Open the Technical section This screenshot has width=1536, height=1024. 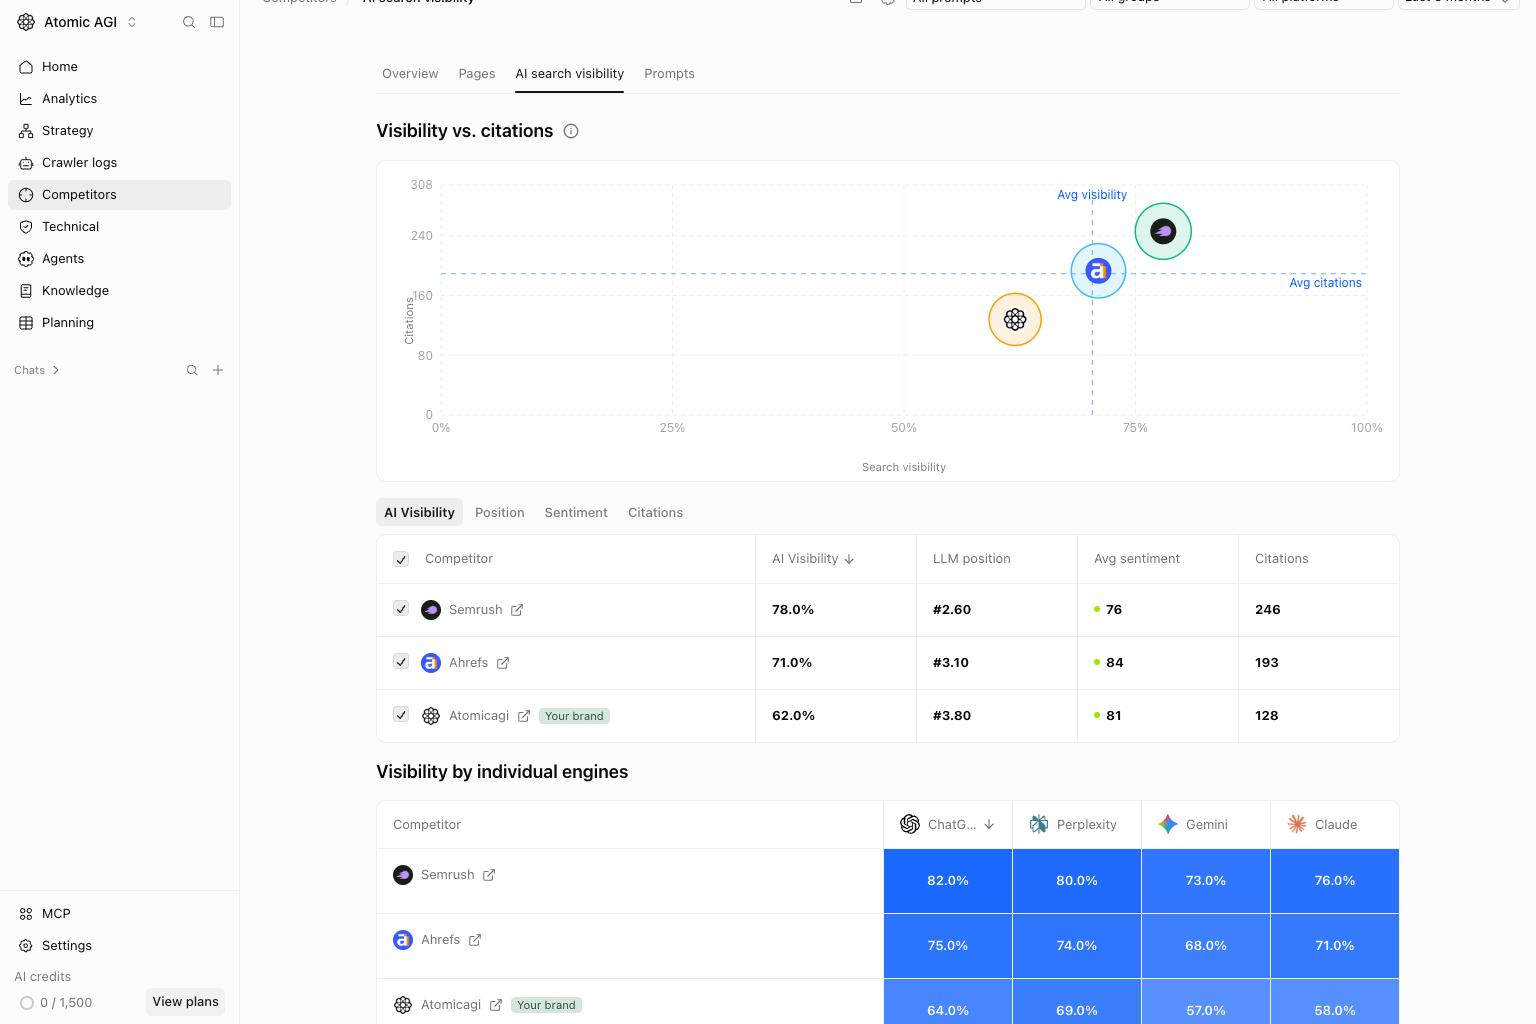[x=119, y=227]
